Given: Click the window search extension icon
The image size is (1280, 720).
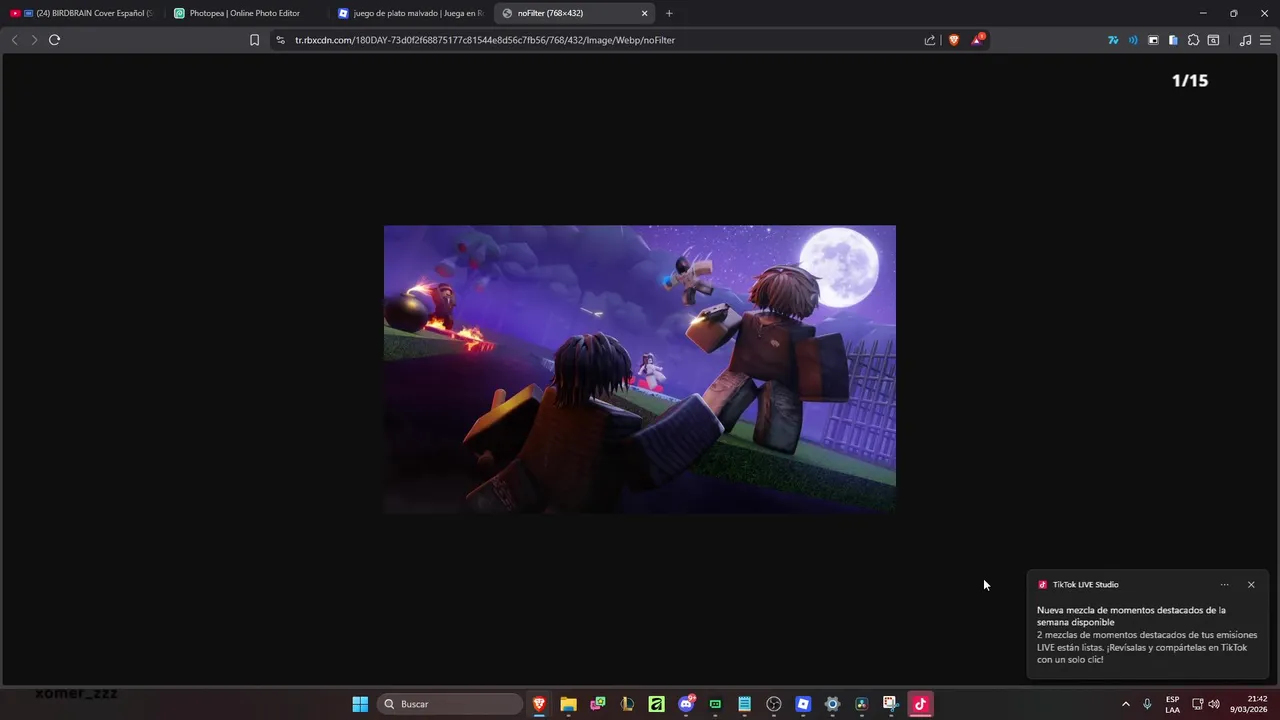Looking at the screenshot, I should [1213, 40].
